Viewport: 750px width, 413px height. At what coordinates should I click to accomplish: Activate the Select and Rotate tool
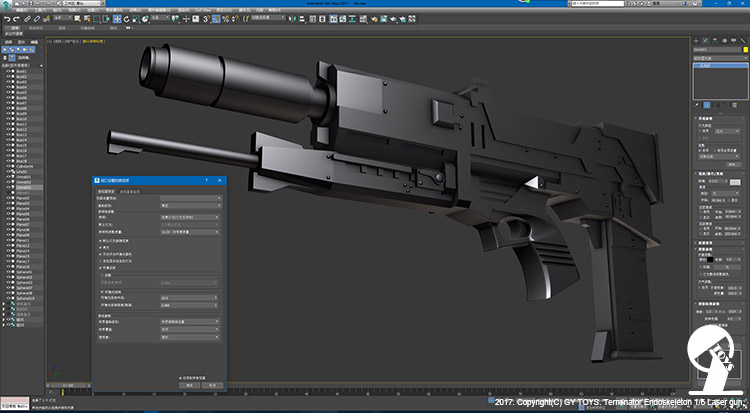[x=126, y=19]
